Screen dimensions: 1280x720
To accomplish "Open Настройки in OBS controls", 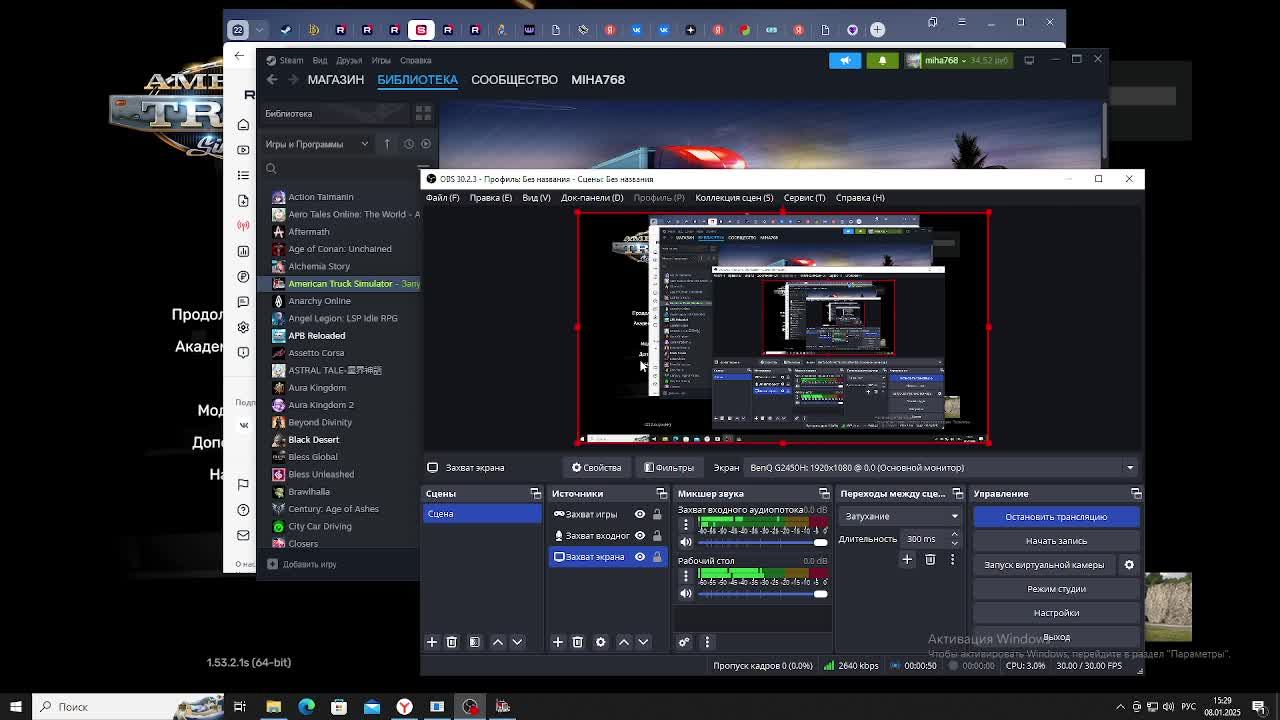I will click(x=1056, y=613).
